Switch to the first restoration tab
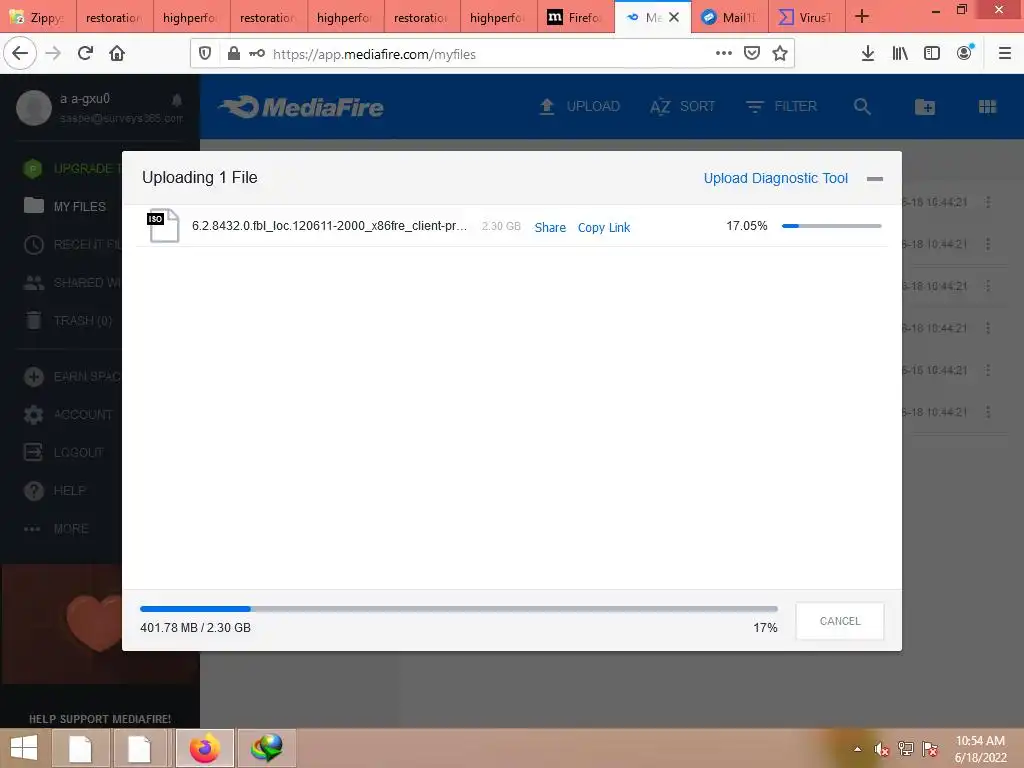1024x768 pixels. pyautogui.click(x=115, y=17)
